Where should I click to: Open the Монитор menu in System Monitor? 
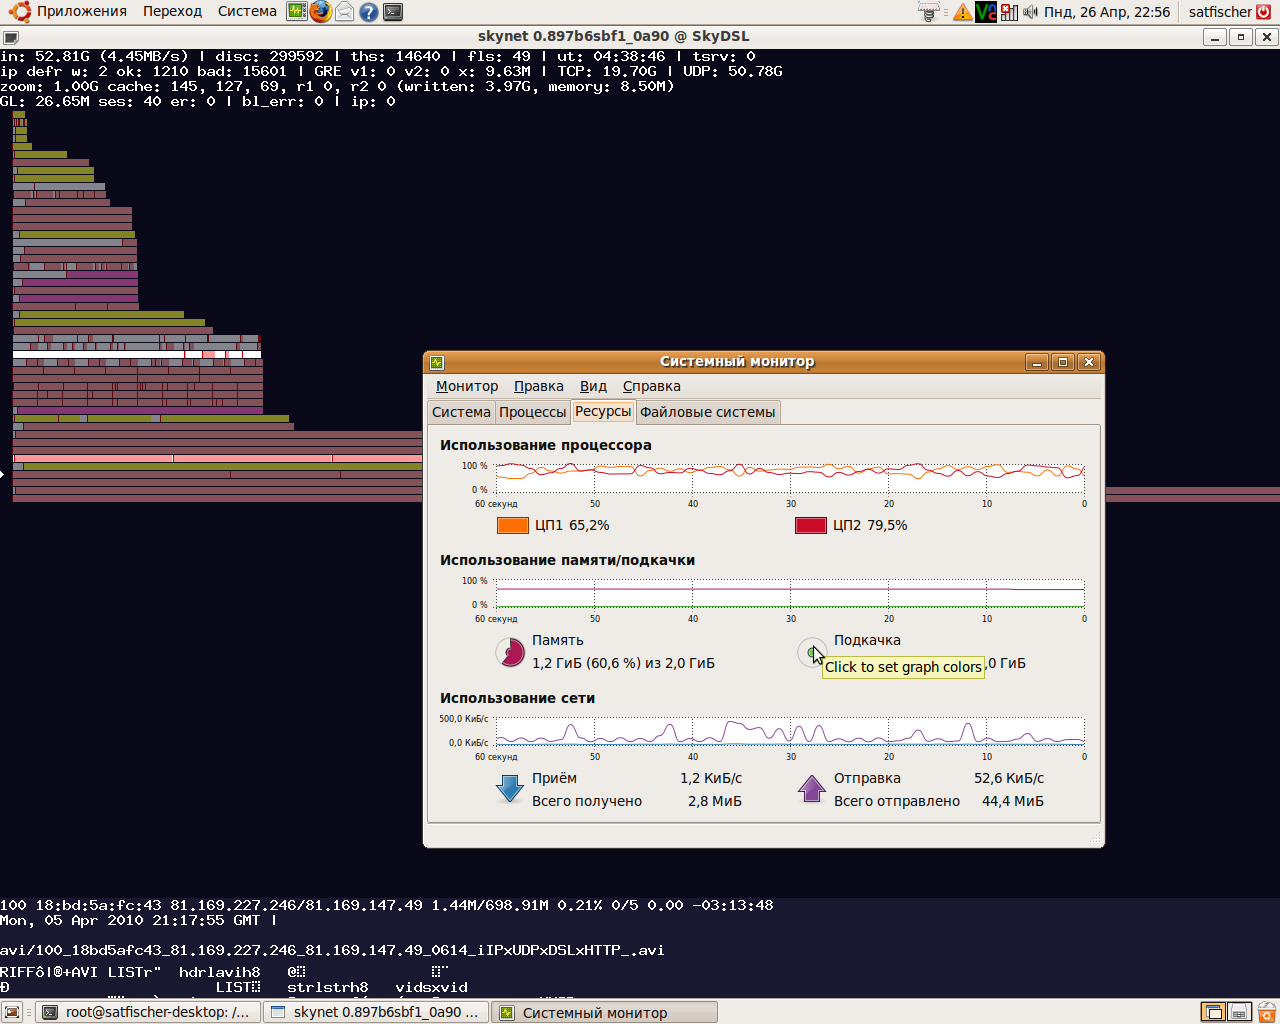point(466,386)
